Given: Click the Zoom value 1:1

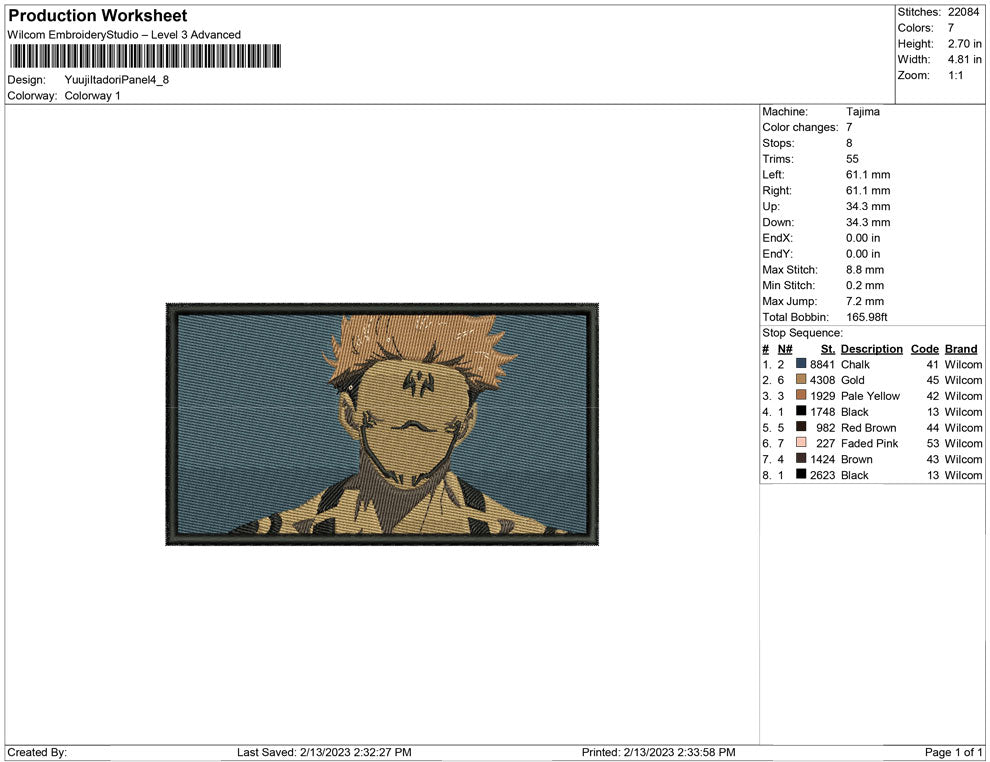Looking at the screenshot, I should (x=956, y=75).
